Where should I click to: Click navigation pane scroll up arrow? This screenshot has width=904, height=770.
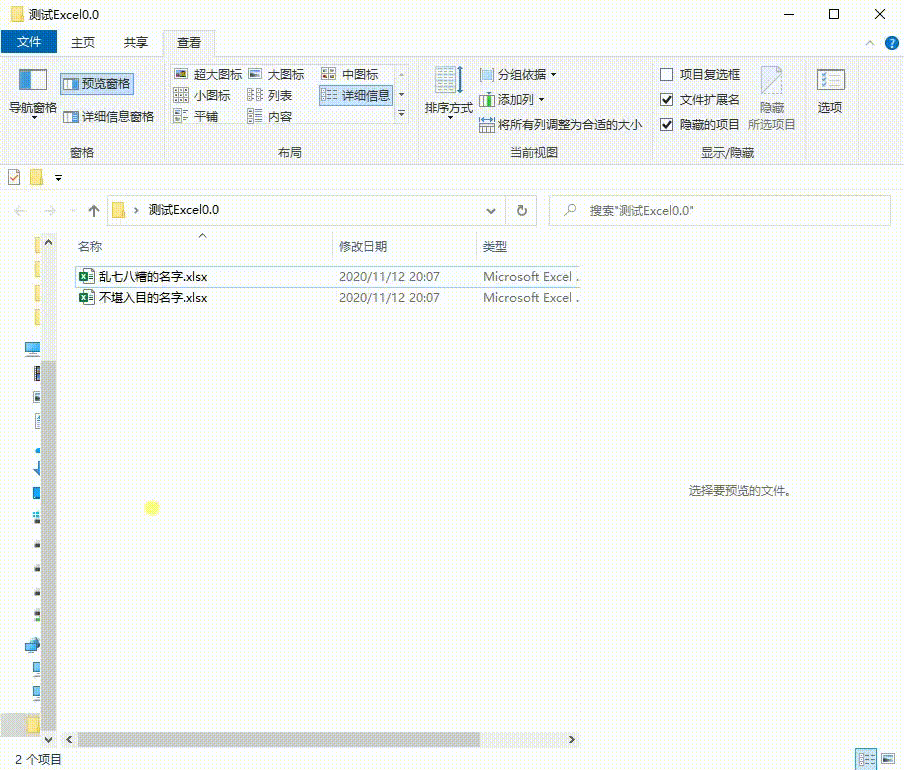tap(48, 243)
